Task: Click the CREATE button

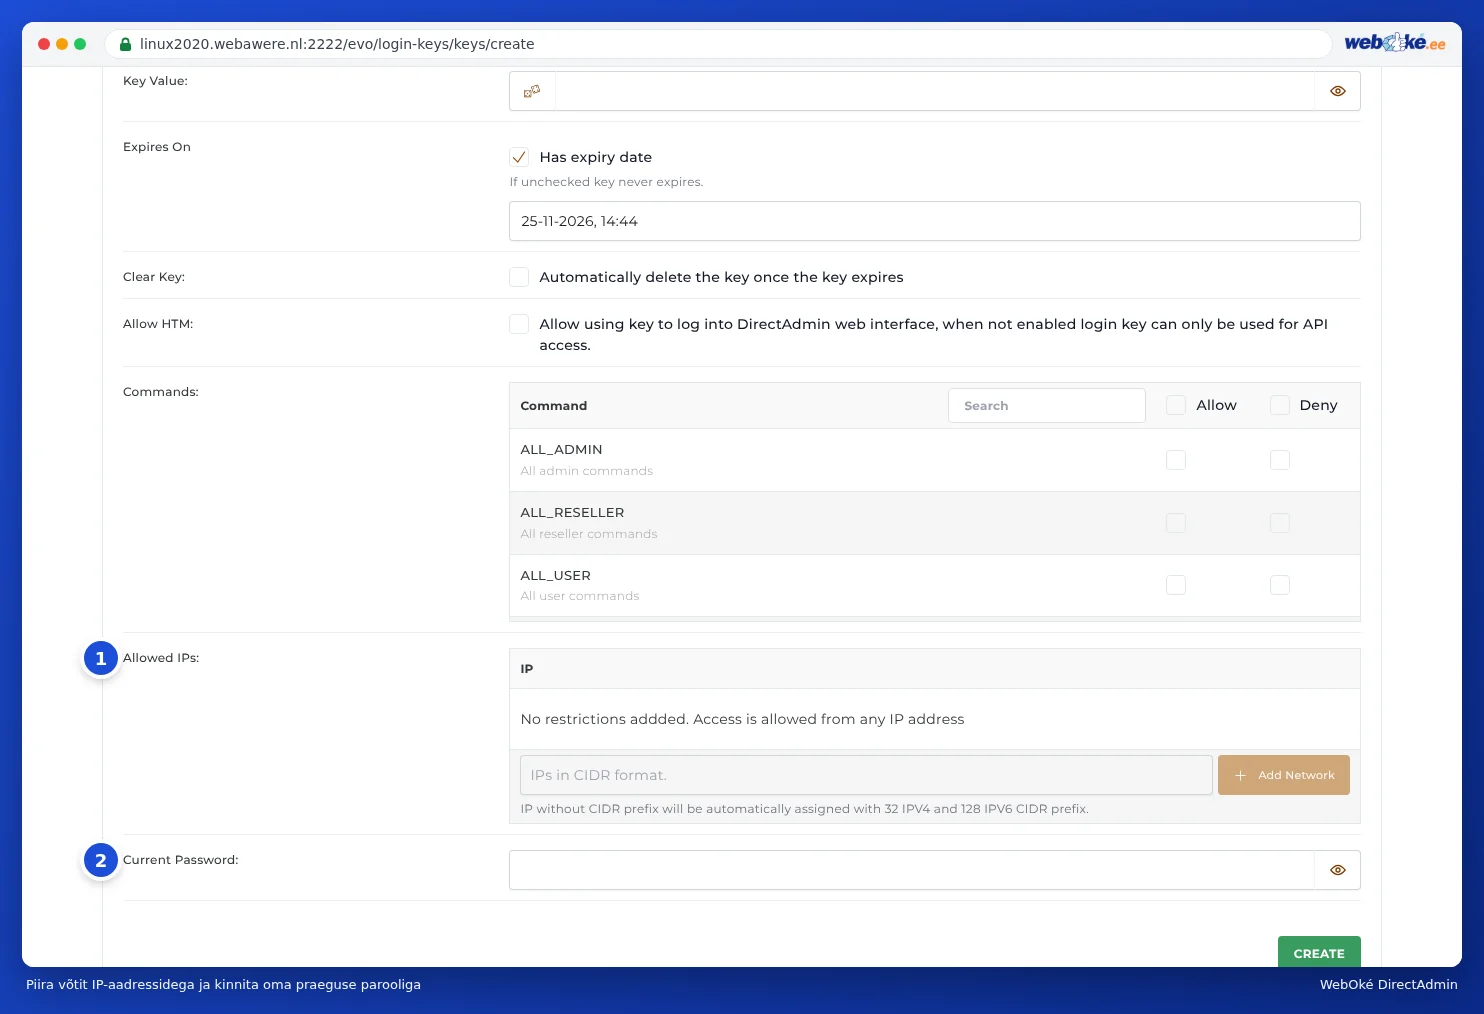Action: (x=1319, y=952)
